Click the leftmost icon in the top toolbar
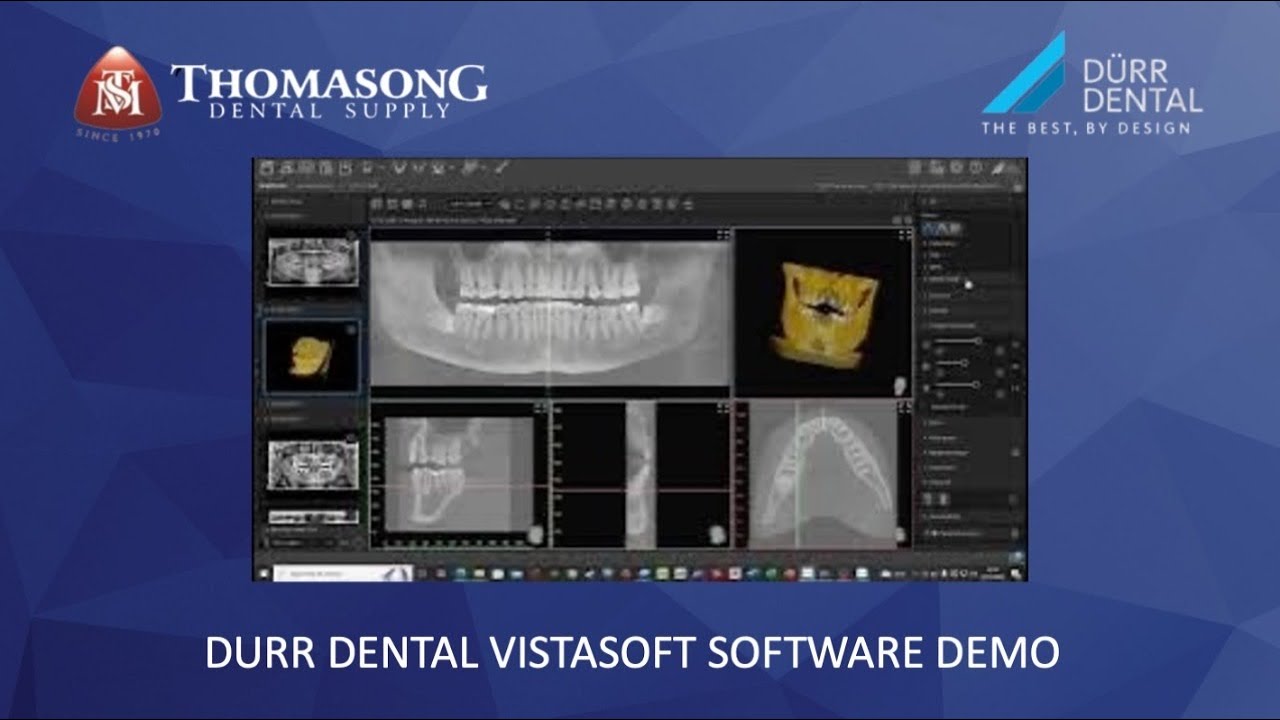Viewport: 1280px width, 720px height. (x=267, y=168)
